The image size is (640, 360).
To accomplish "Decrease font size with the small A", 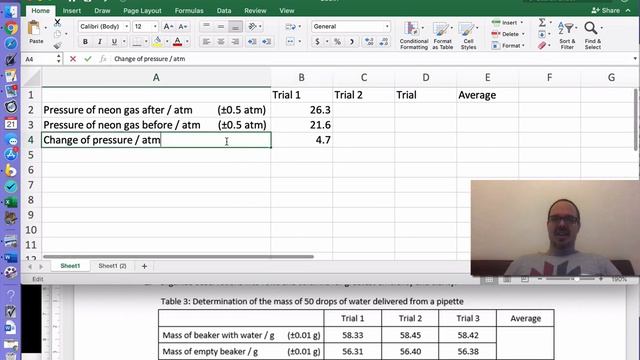I will (x=182, y=27).
